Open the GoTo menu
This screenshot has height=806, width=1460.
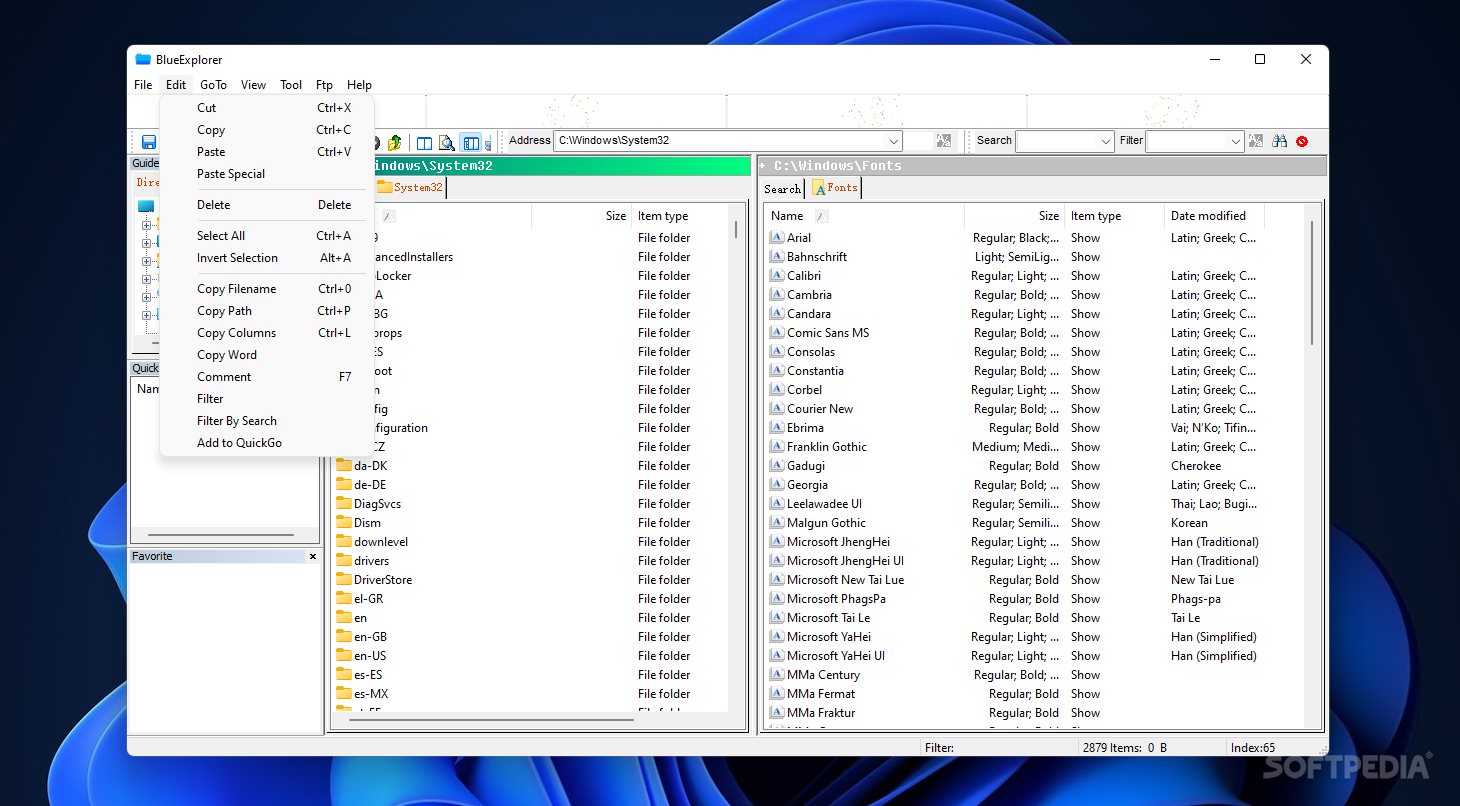213,85
